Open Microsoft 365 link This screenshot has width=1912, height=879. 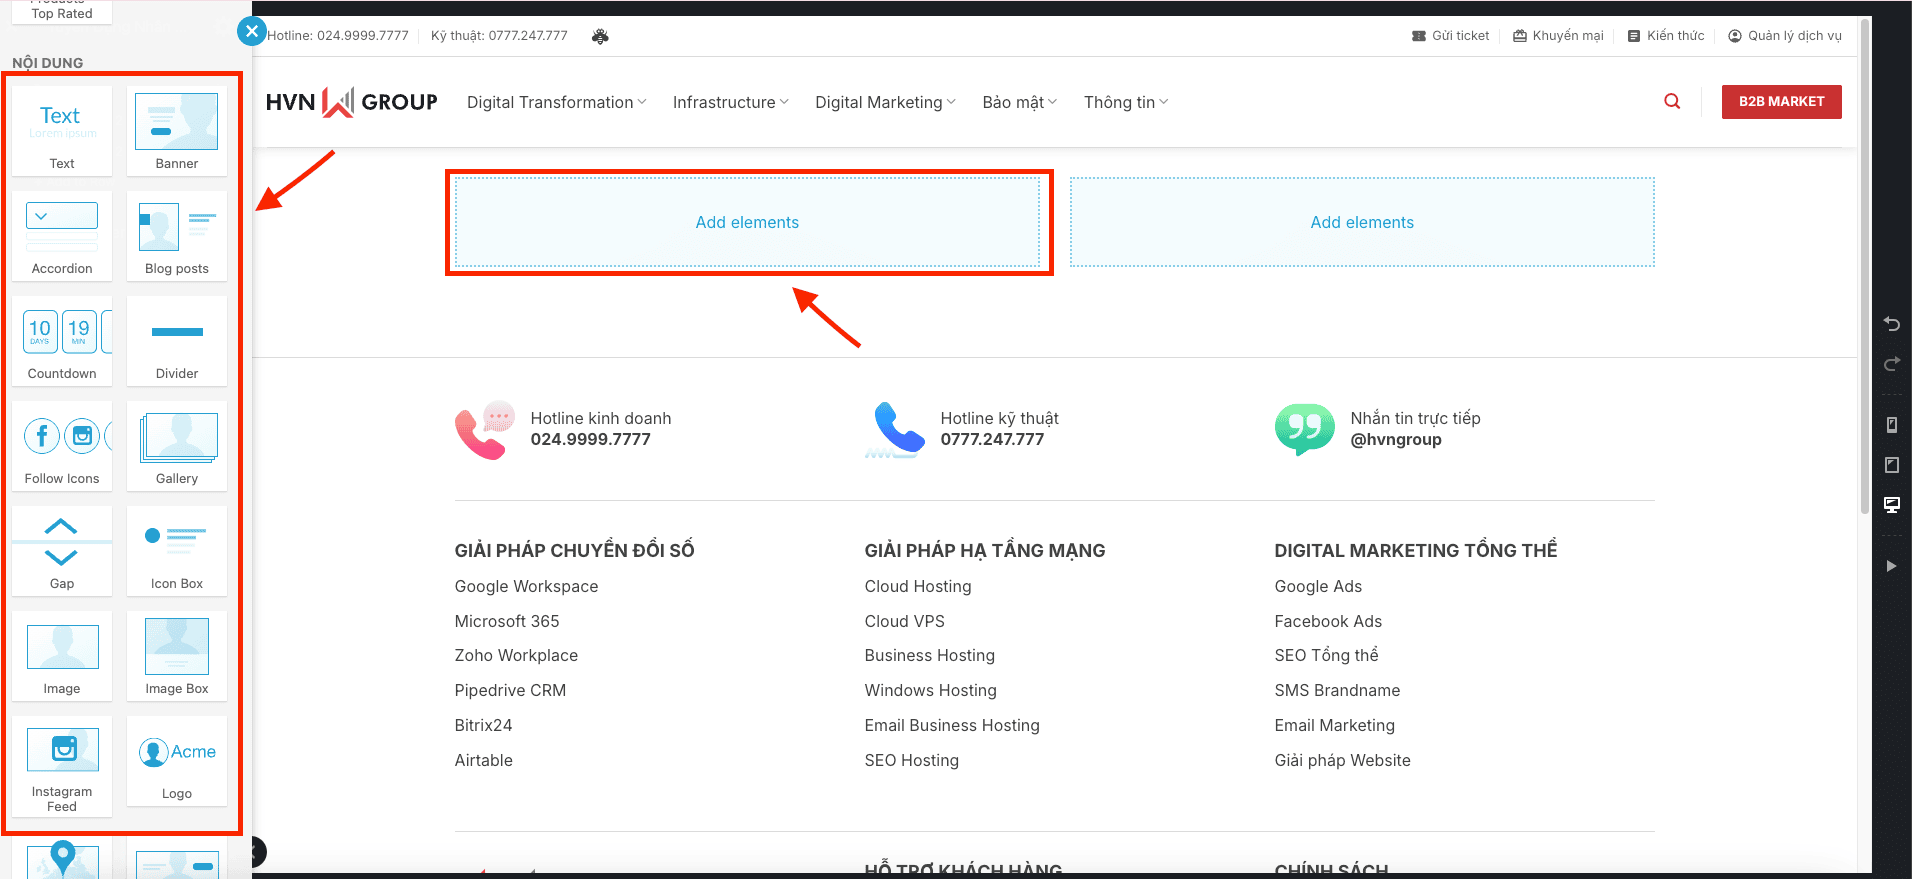tap(507, 621)
